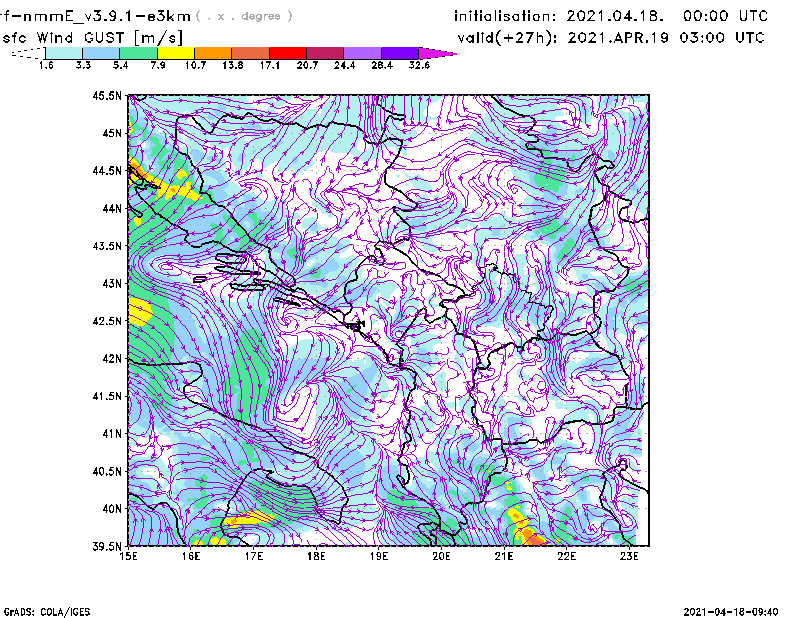Click the 19E longitude label
This screenshot has width=800, height=618.
(379, 556)
